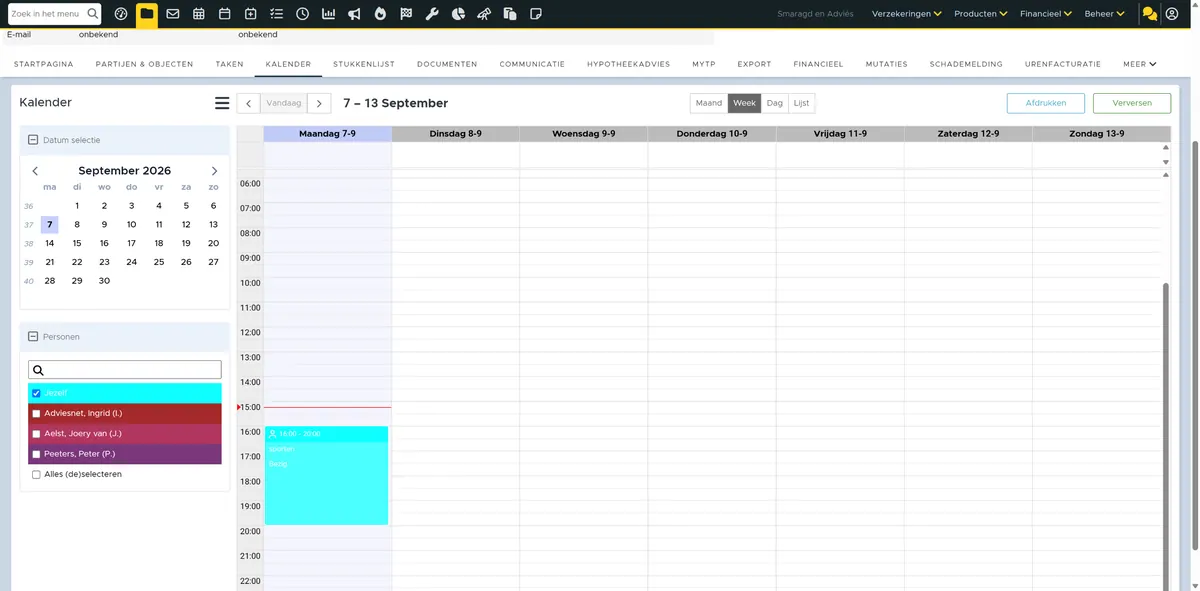Go to the next week in the calendar
The height and width of the screenshot is (591, 1200).
click(319, 103)
